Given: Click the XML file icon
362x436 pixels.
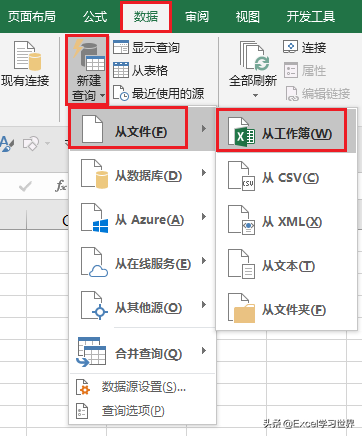Looking at the screenshot, I should tap(241, 220).
